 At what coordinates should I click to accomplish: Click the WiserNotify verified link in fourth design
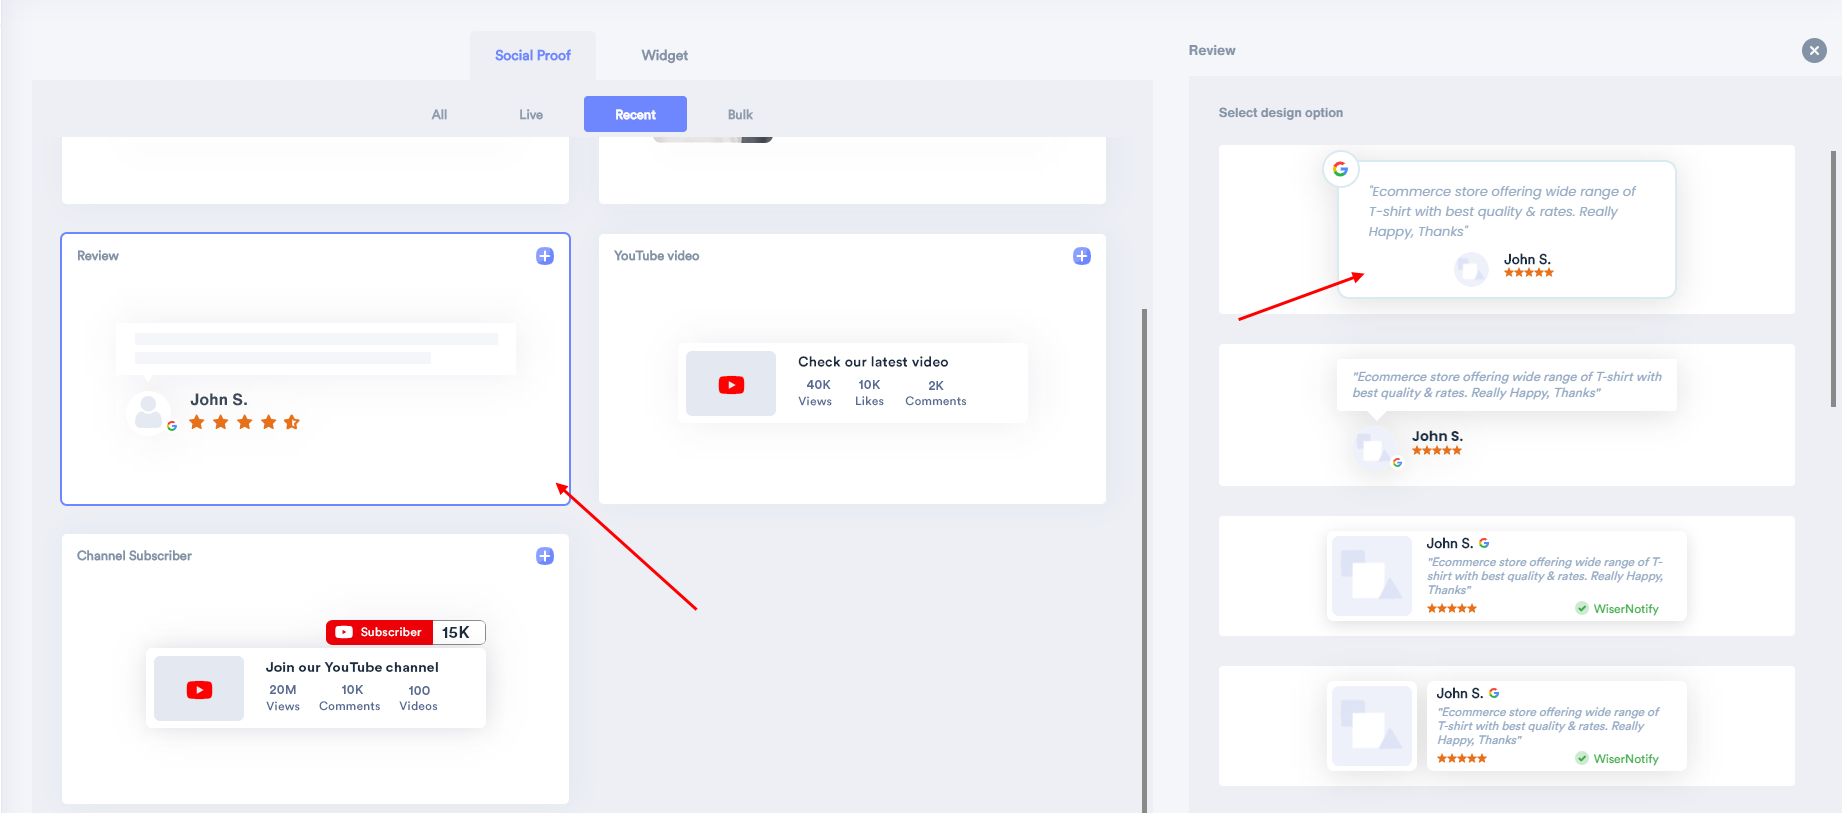click(x=1617, y=759)
